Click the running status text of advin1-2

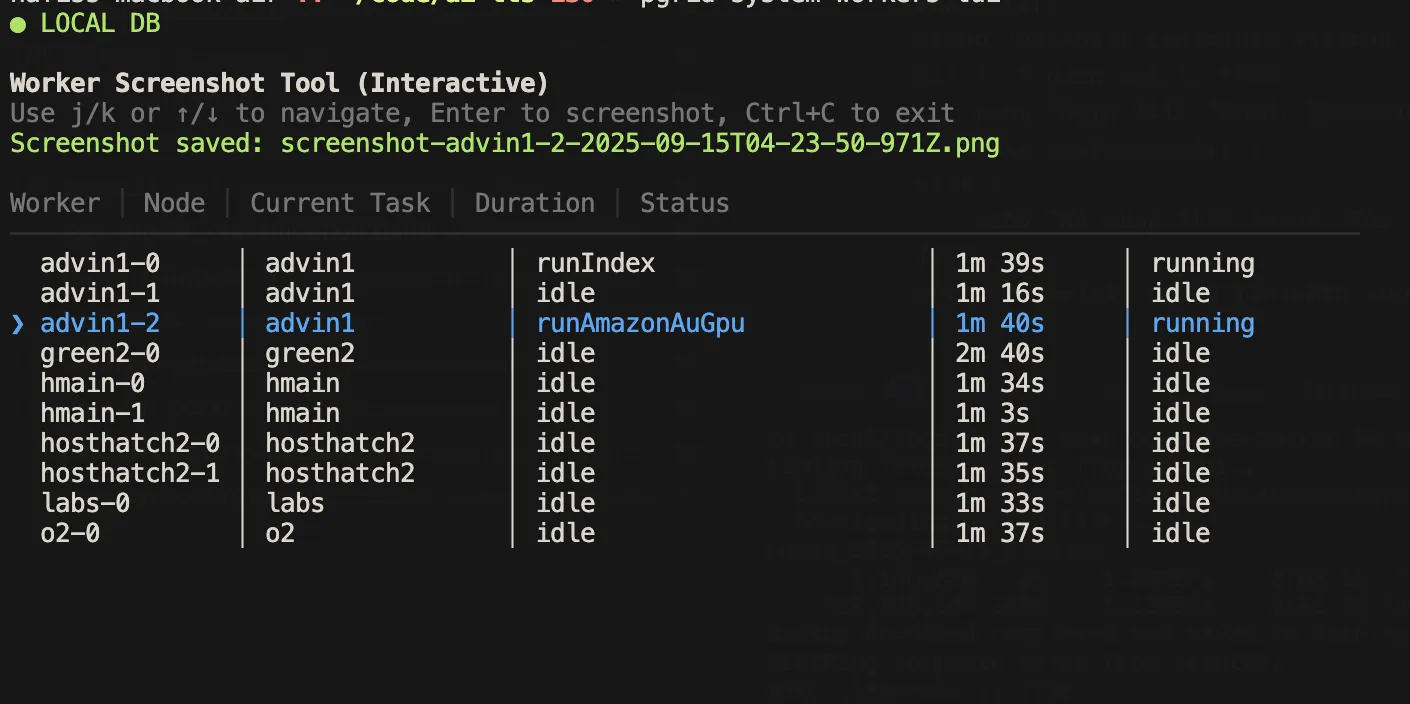coord(1203,322)
